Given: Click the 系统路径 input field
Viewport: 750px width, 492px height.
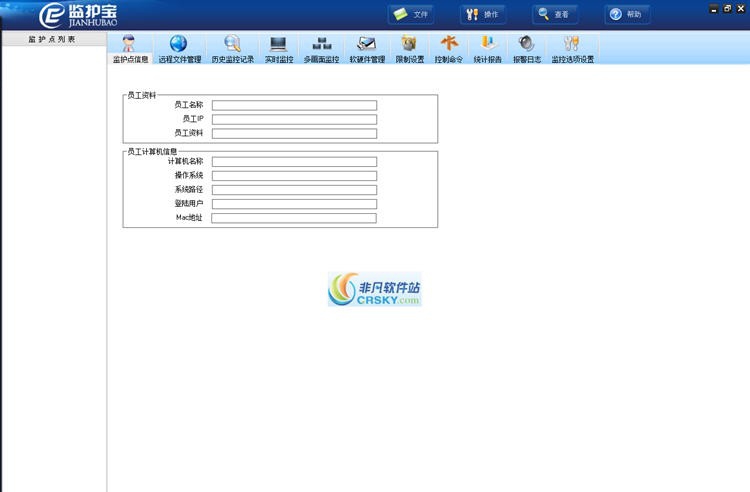Looking at the screenshot, I should (294, 190).
